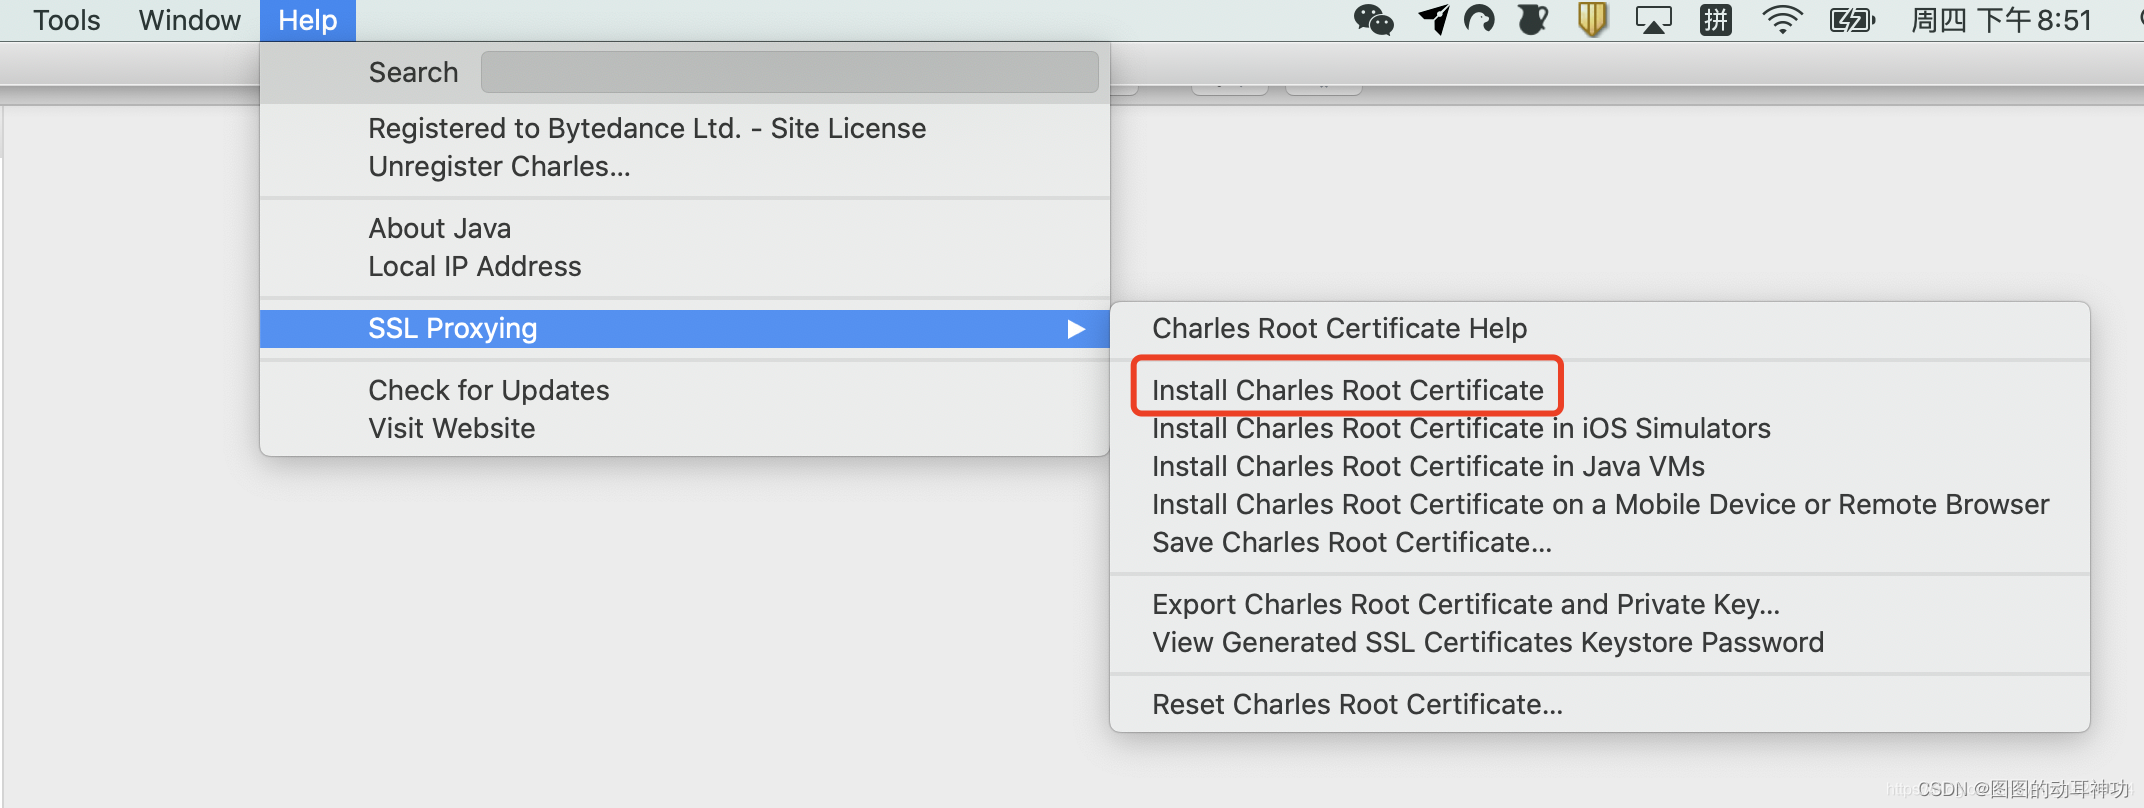
Task: Close the highlighted Help menu
Action: click(308, 20)
